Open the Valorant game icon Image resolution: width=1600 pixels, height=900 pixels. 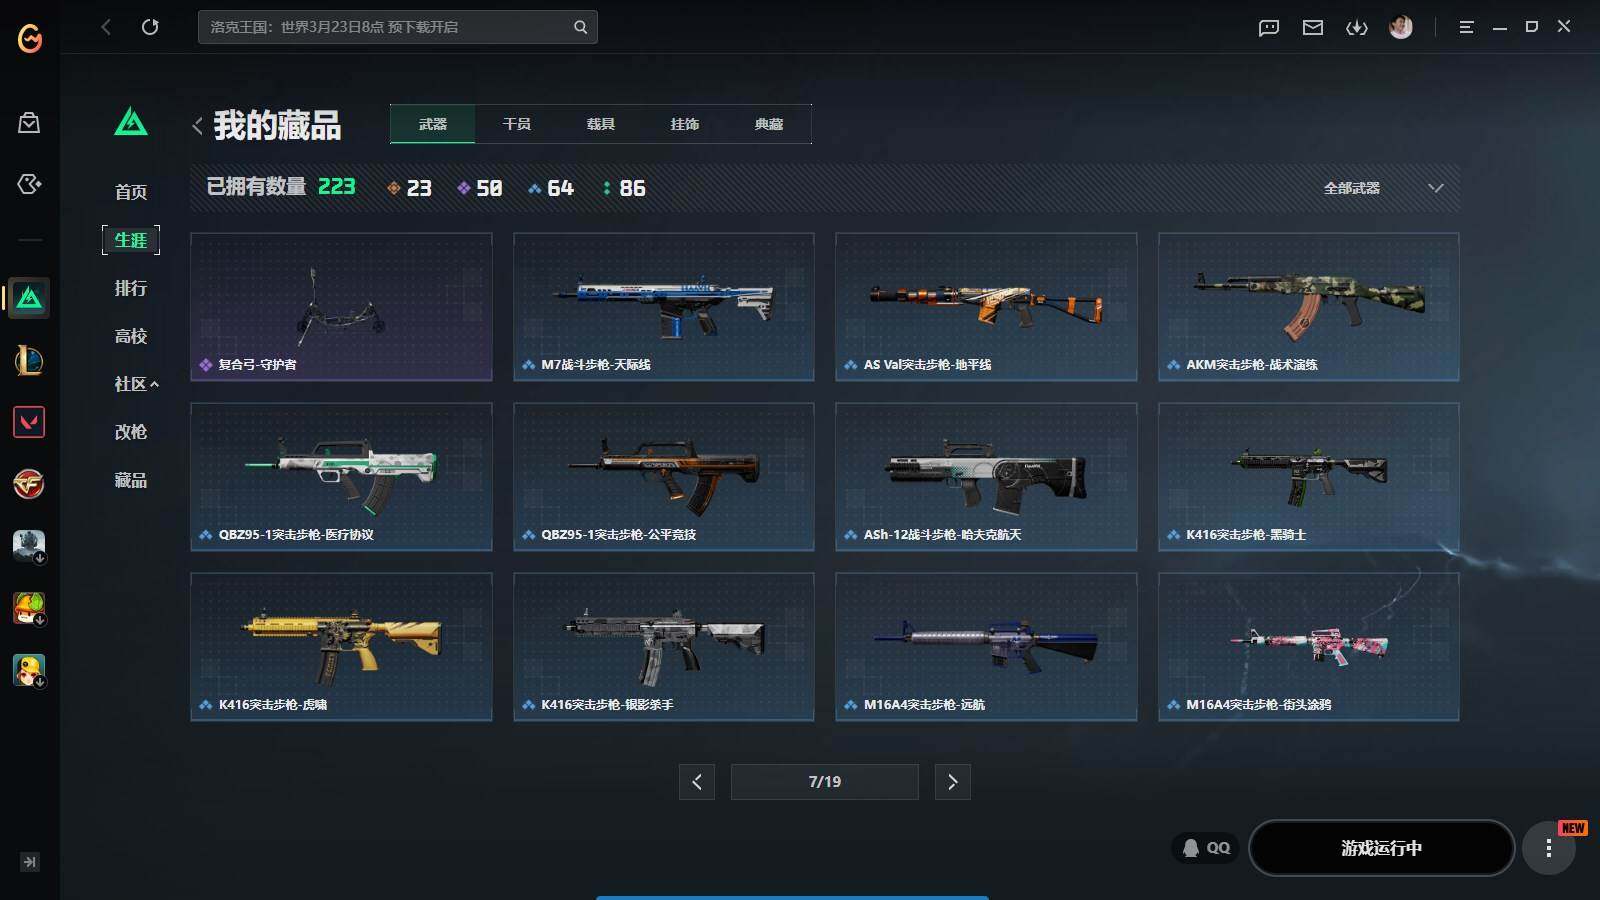[x=29, y=422]
